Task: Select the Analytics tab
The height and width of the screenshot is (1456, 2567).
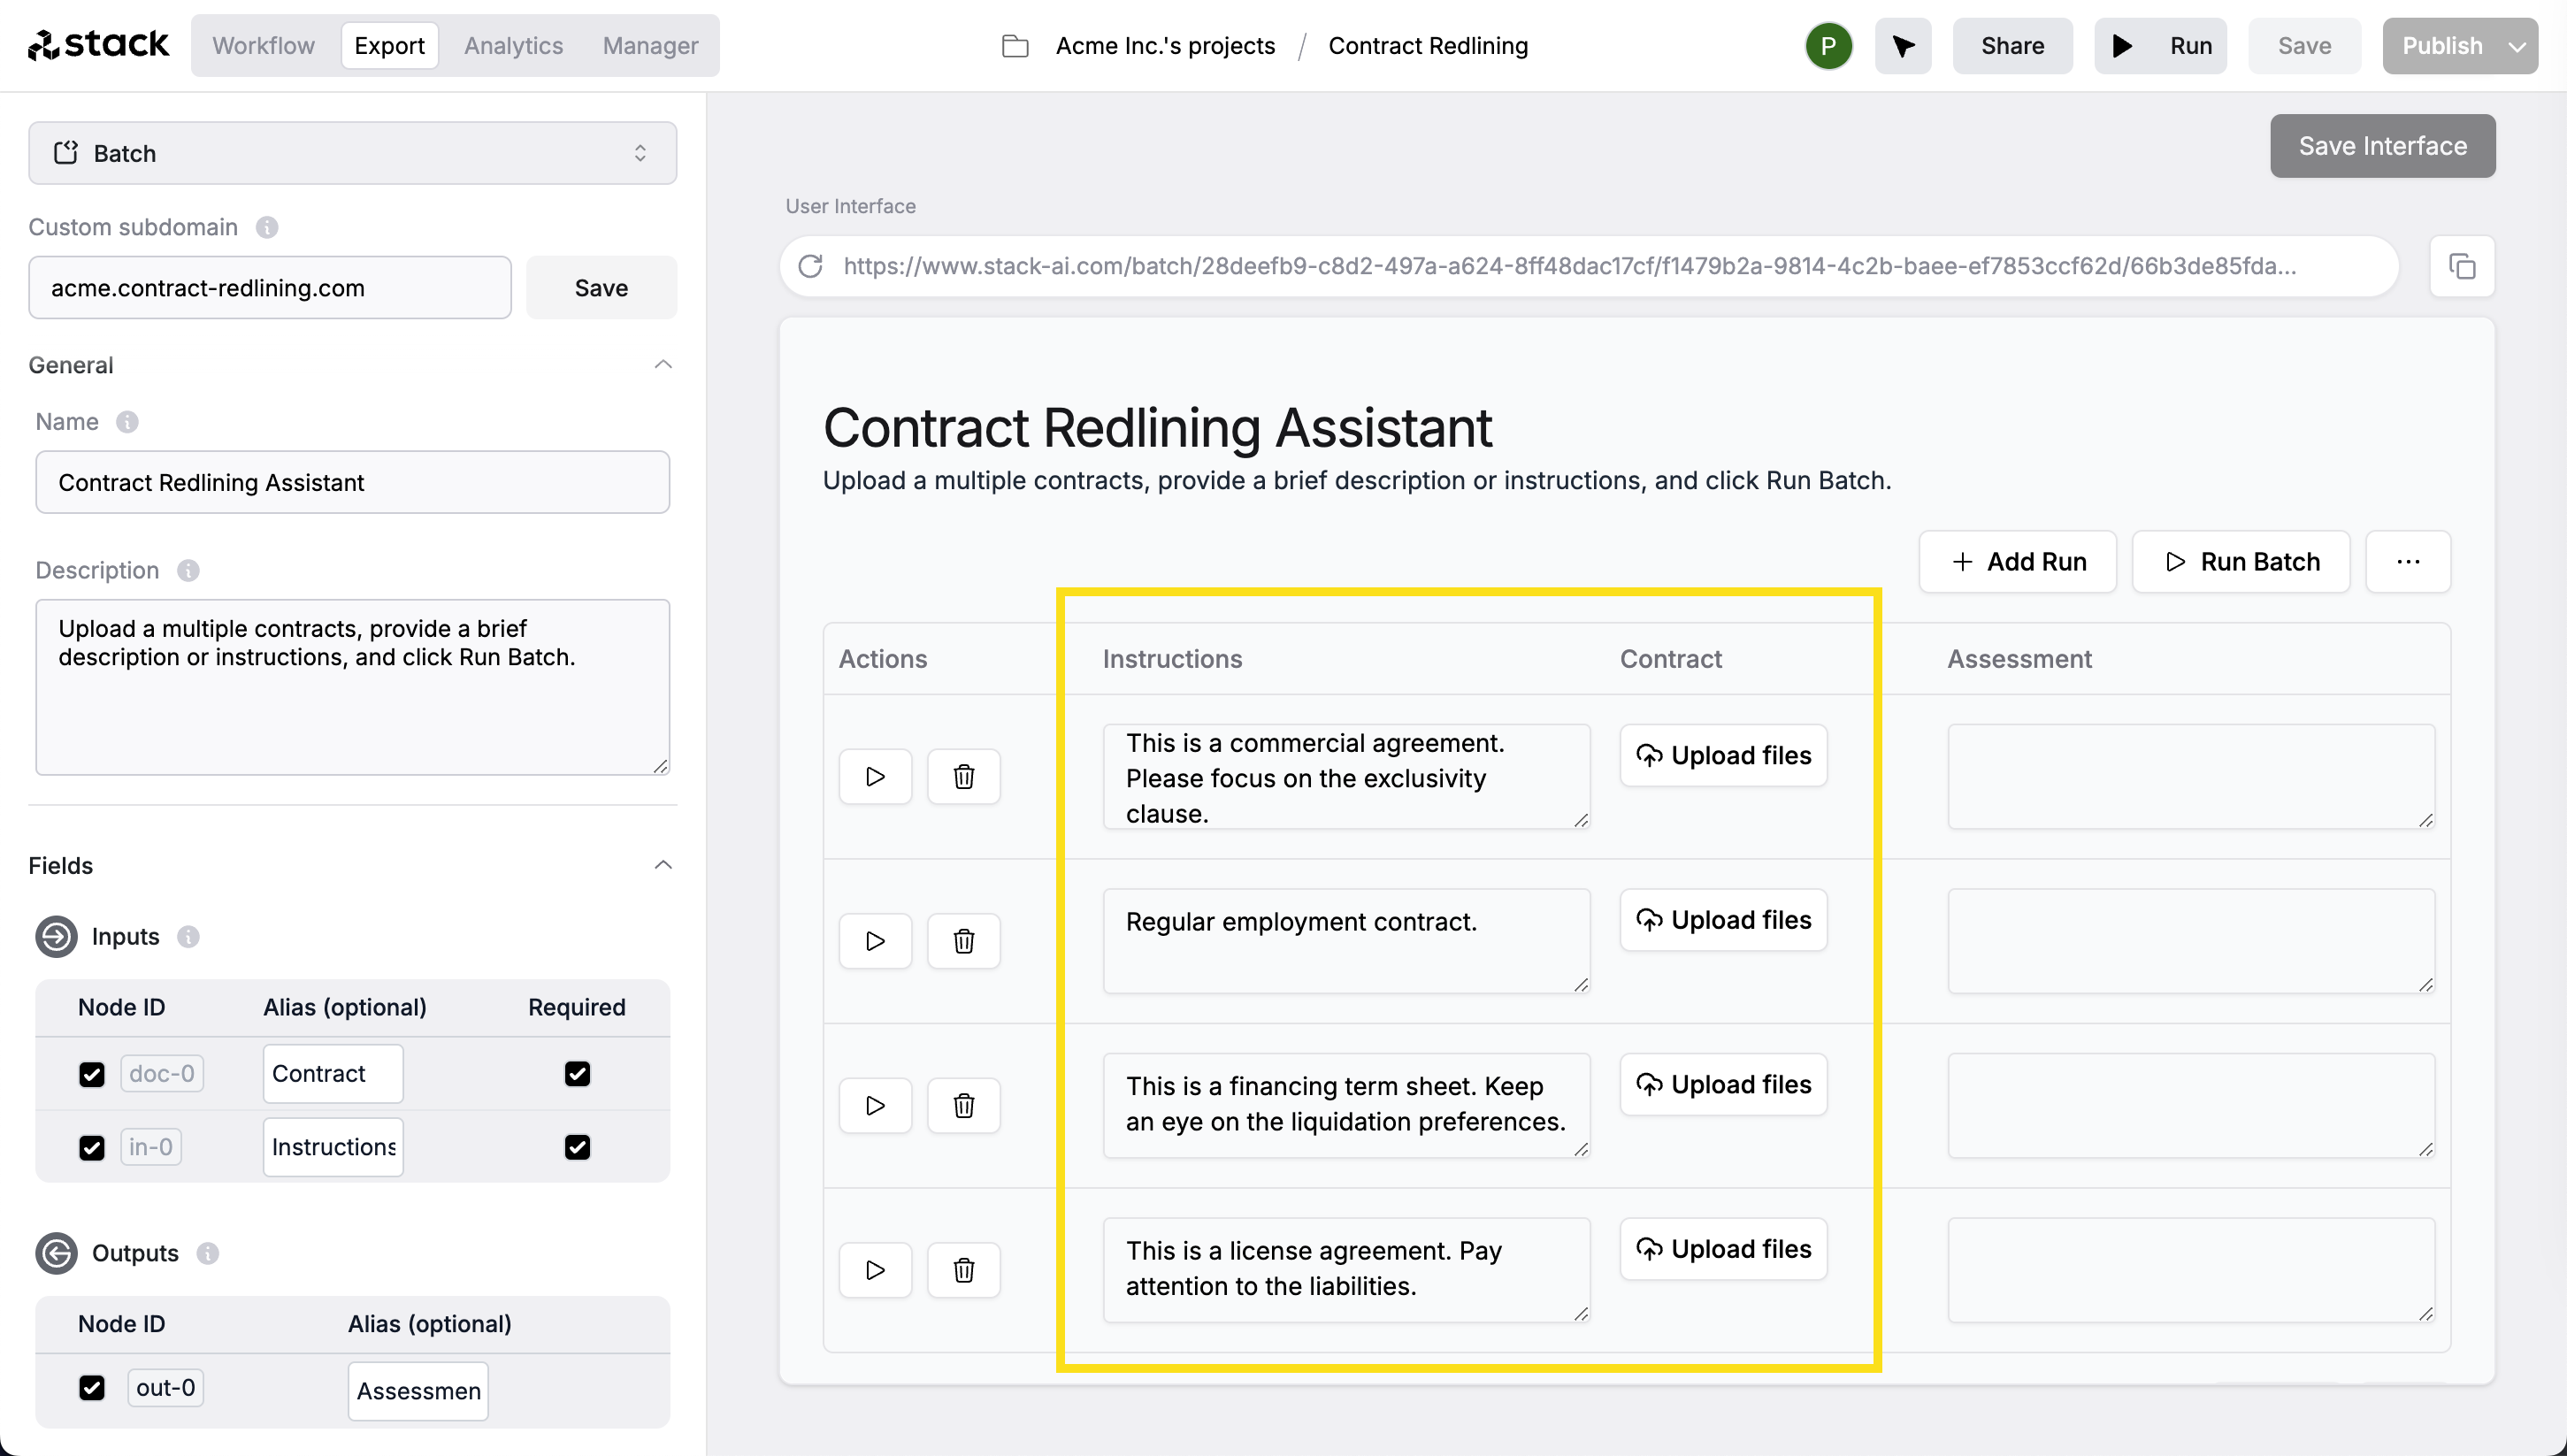Action: click(x=513, y=46)
